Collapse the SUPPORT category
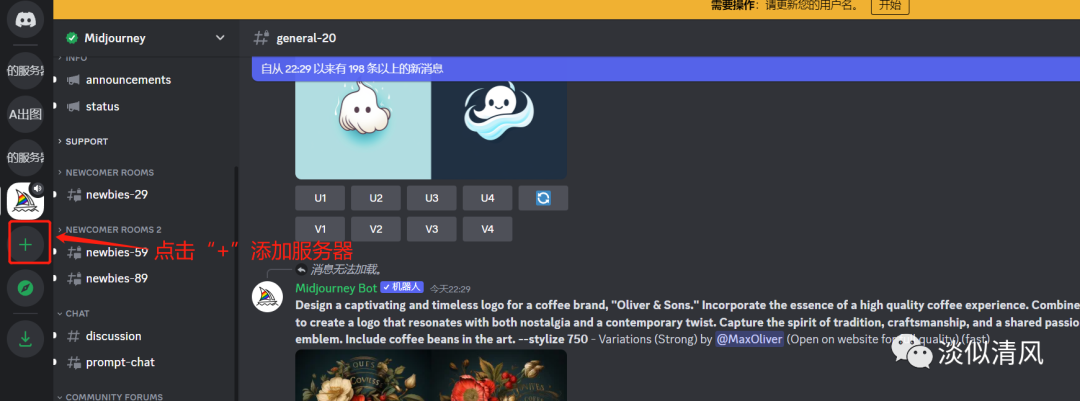Screen dimensions: 1080x401 (x=87, y=141)
